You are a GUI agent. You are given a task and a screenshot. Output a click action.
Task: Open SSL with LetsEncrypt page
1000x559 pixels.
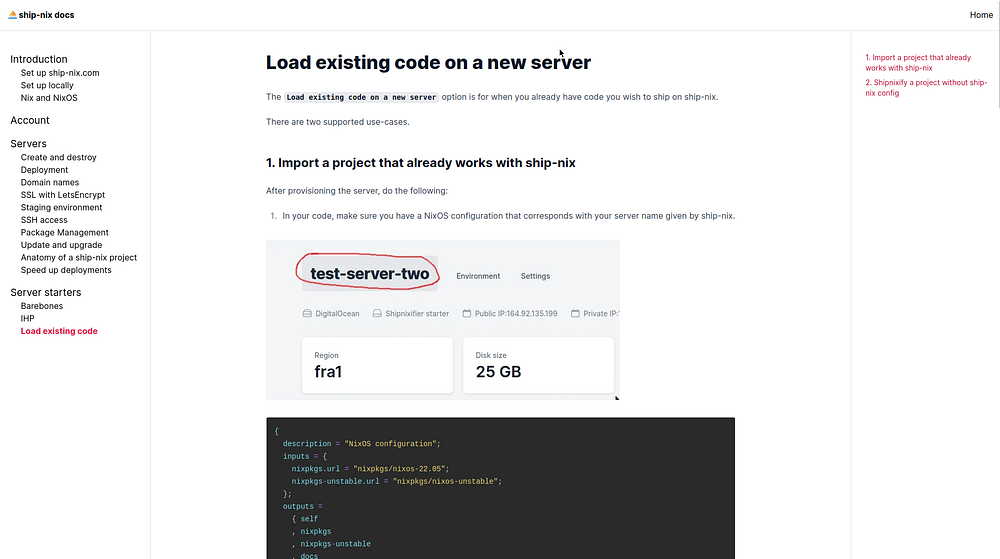coord(62,195)
